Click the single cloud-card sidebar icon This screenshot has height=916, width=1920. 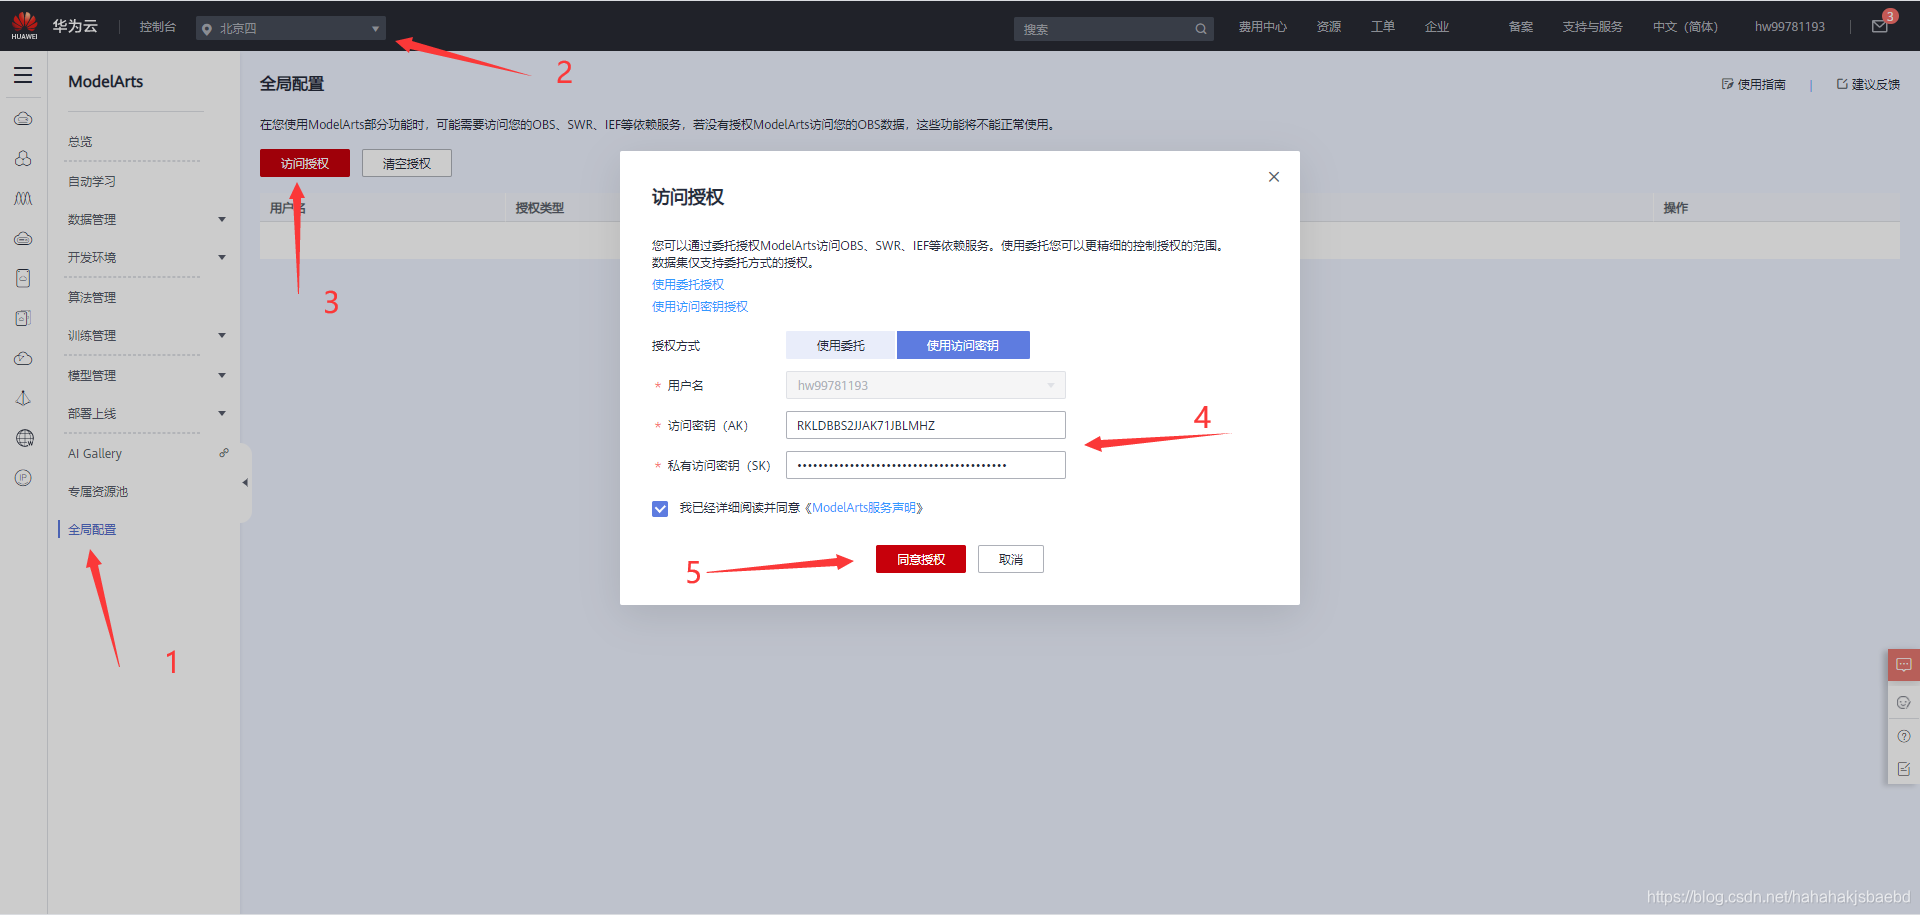click(x=23, y=279)
